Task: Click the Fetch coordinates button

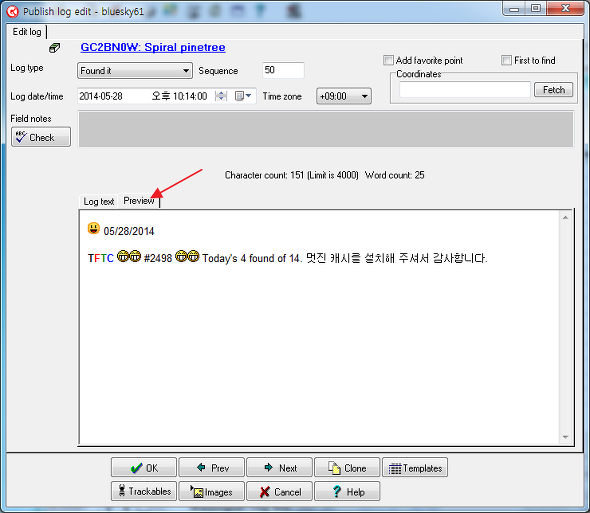Action: pos(554,90)
